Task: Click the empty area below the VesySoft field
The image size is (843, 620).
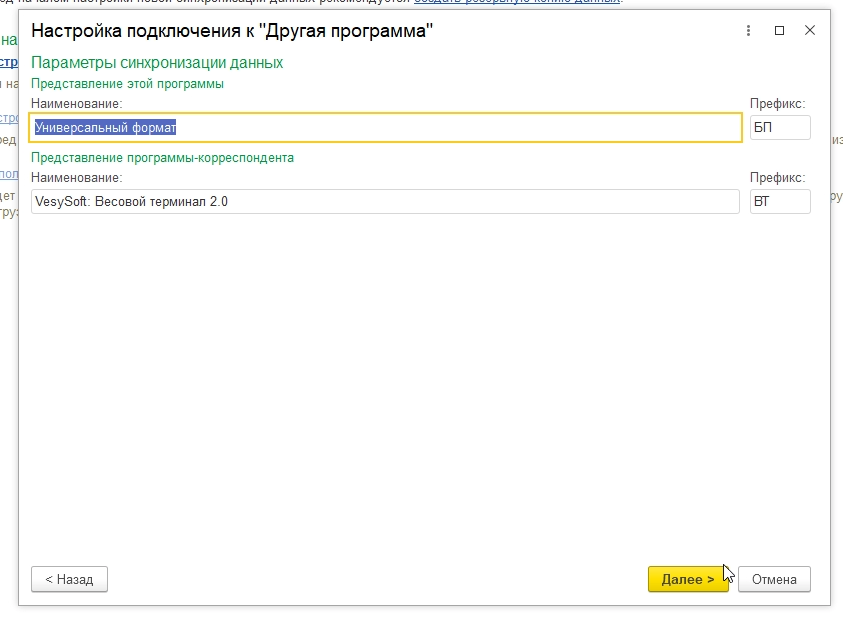Action: pos(400,380)
